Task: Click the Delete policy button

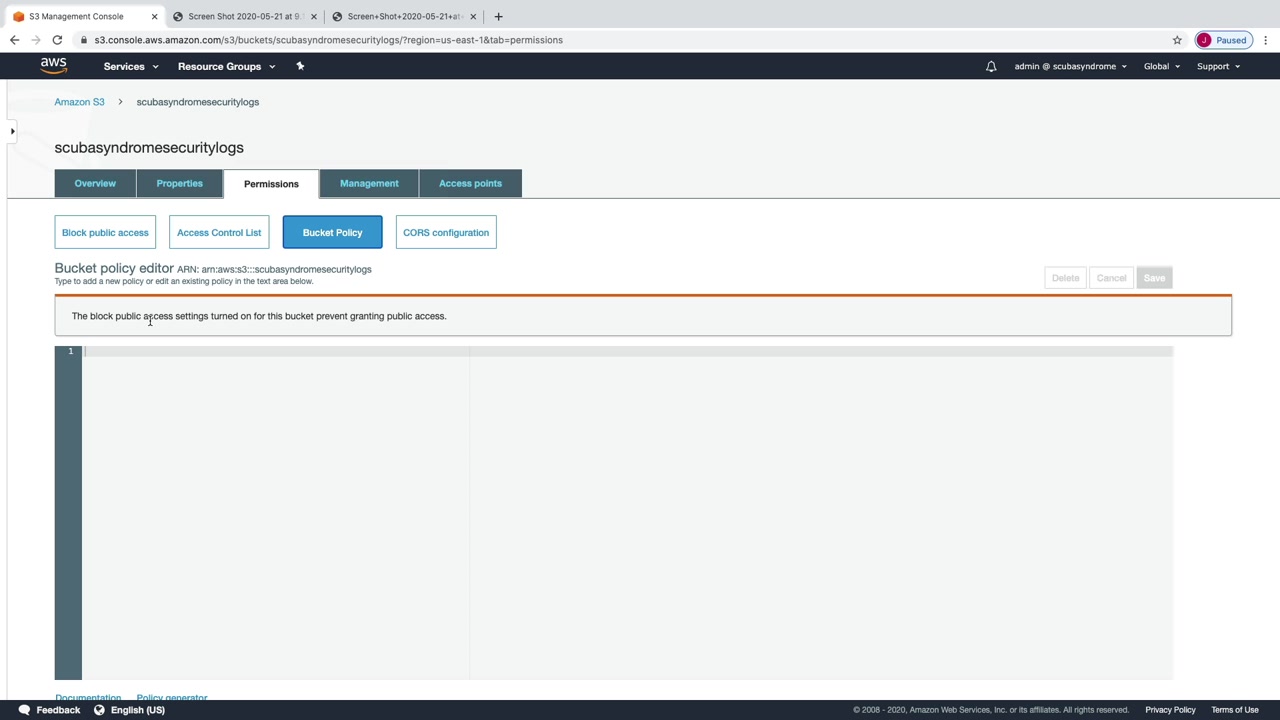Action: 1065,278
